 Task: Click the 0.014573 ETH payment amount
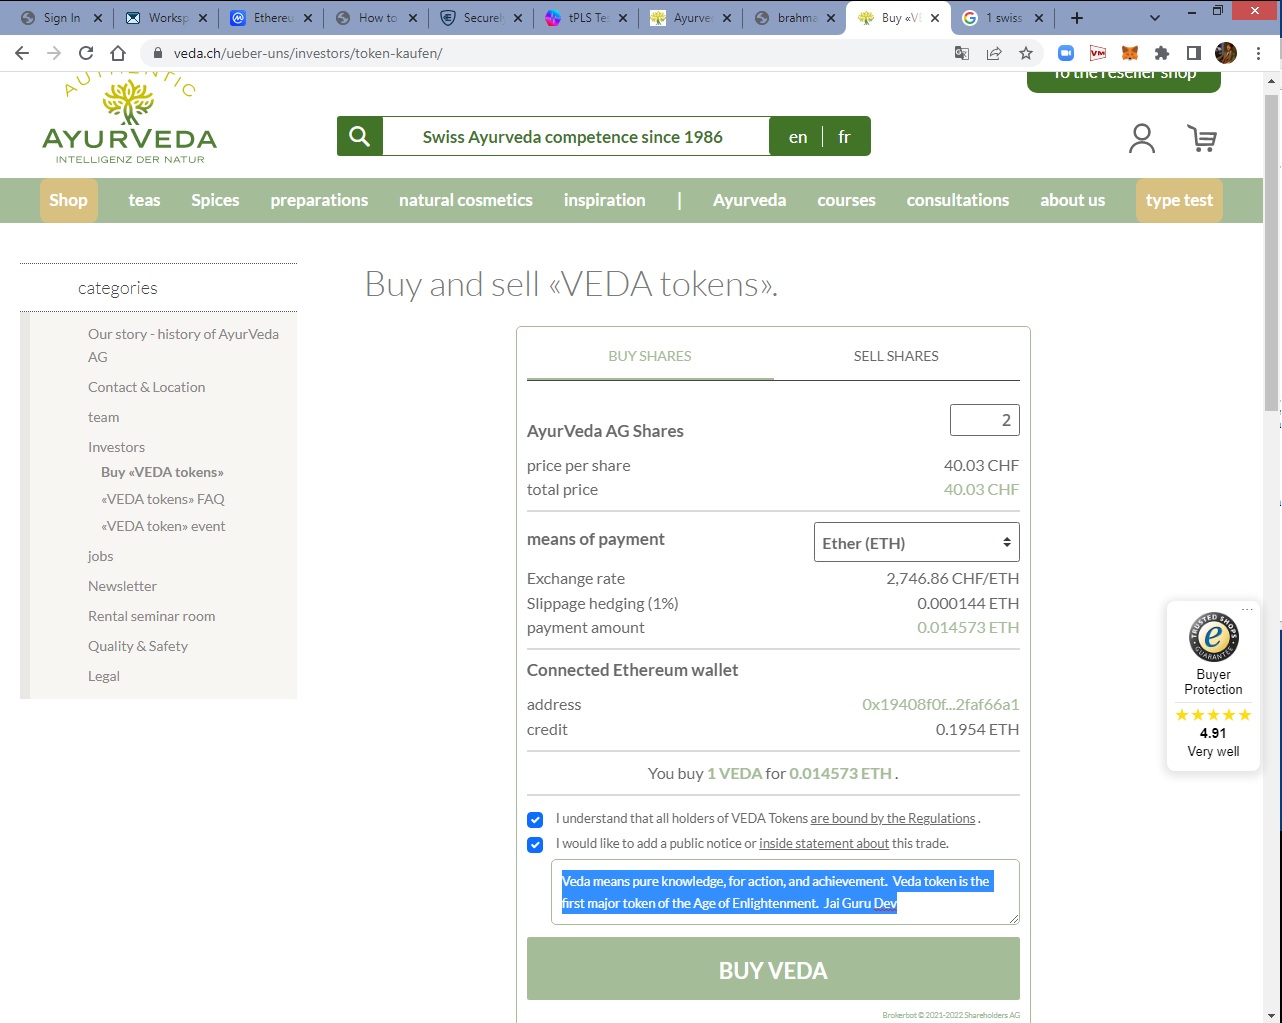point(968,628)
